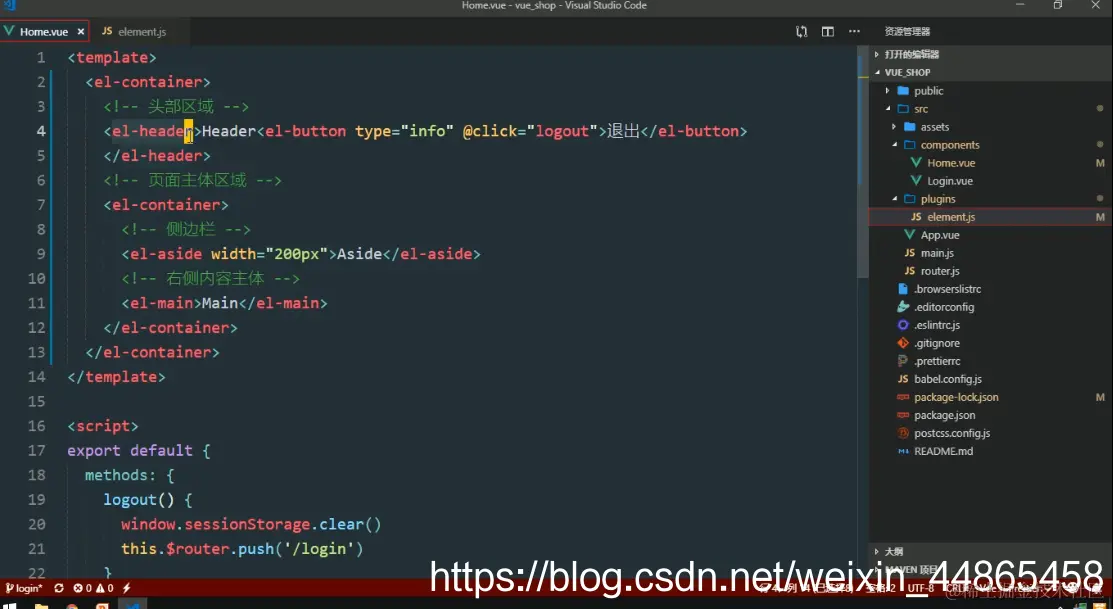Screen dimensions: 1113x609
Task: Open App.vue via its Vue file icon
Action: (x=909, y=235)
